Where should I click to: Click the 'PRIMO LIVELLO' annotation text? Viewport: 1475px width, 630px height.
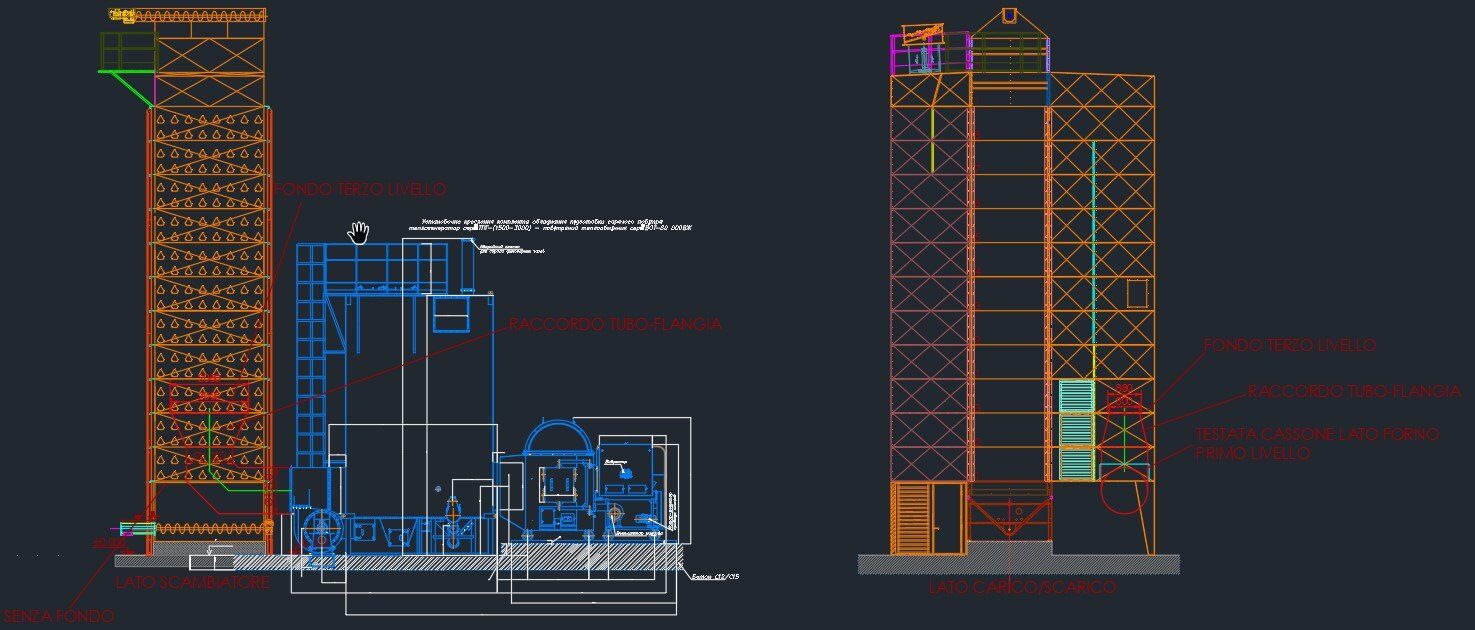click(1252, 453)
